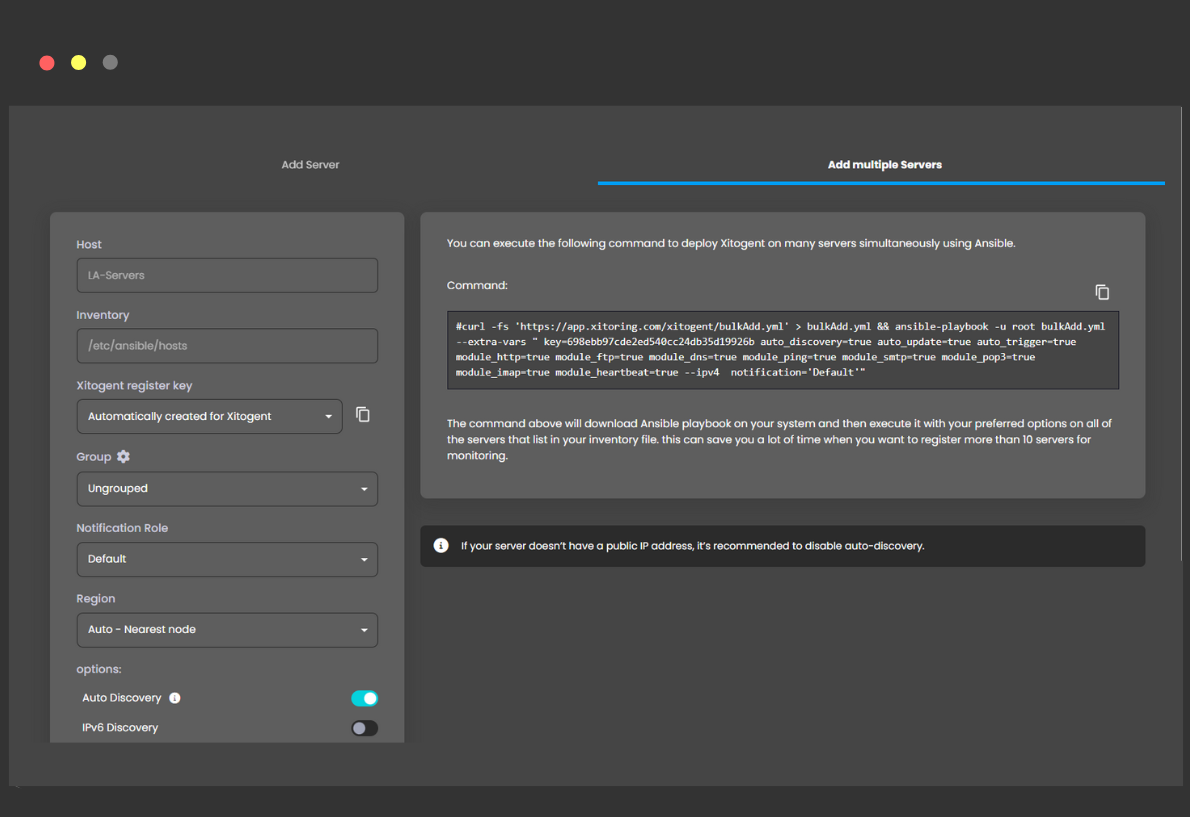Show Auto Discovery info tooltip icon
This screenshot has width=1190, height=817.
point(175,698)
